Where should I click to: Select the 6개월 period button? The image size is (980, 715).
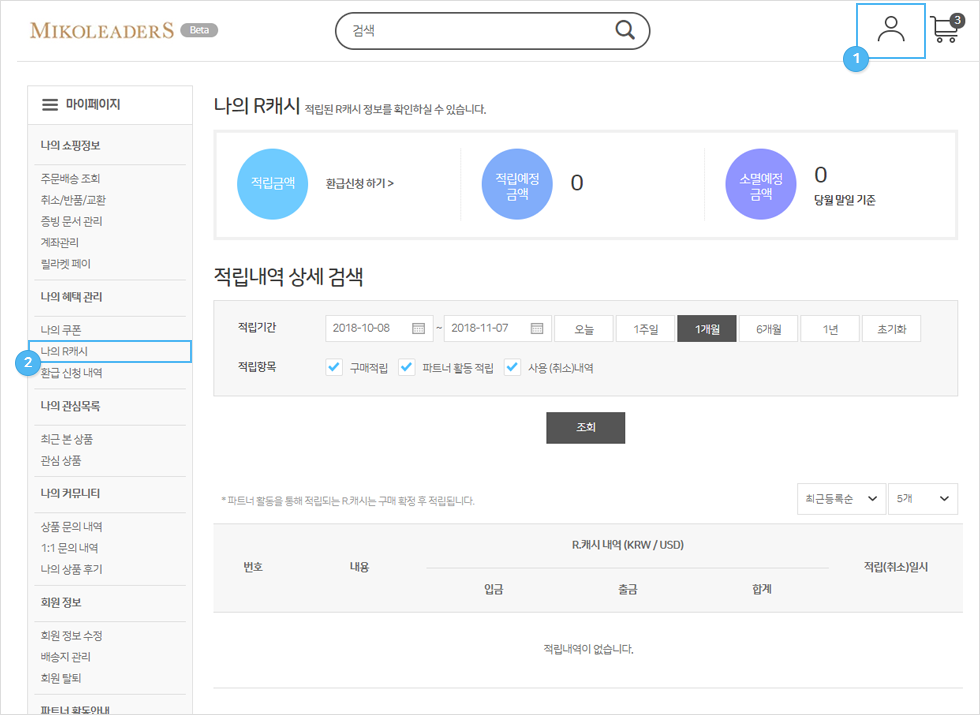(x=768, y=328)
